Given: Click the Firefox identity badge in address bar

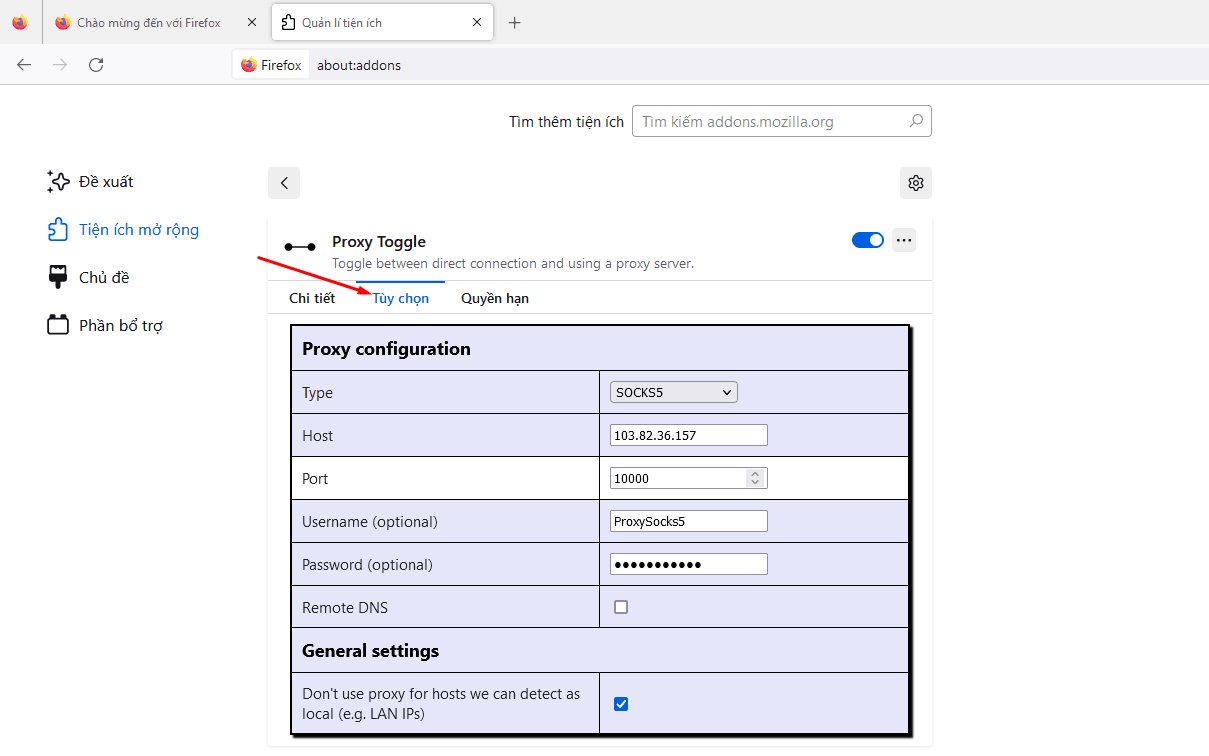Looking at the screenshot, I should pos(271,65).
